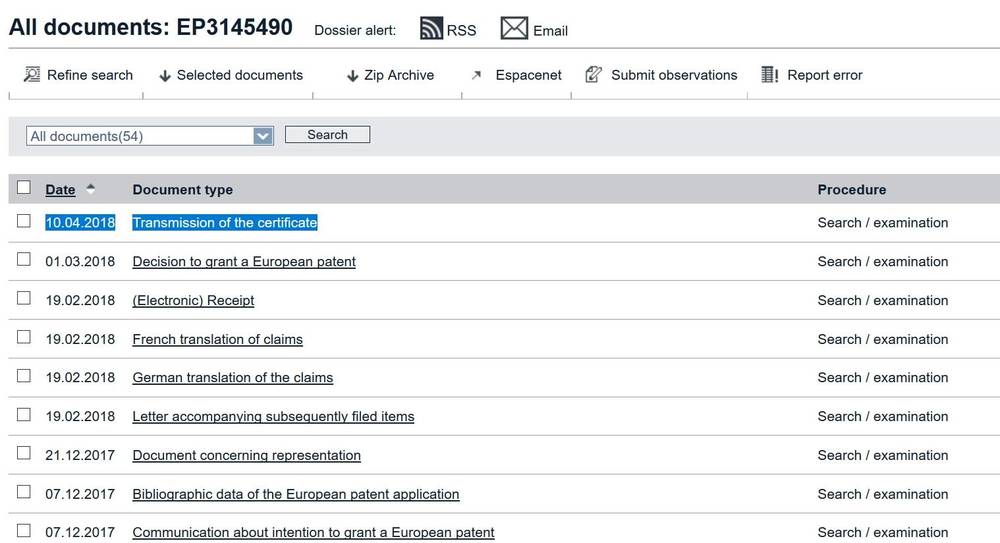
Task: Check the box for Decision to grant row
Action: coord(24,260)
